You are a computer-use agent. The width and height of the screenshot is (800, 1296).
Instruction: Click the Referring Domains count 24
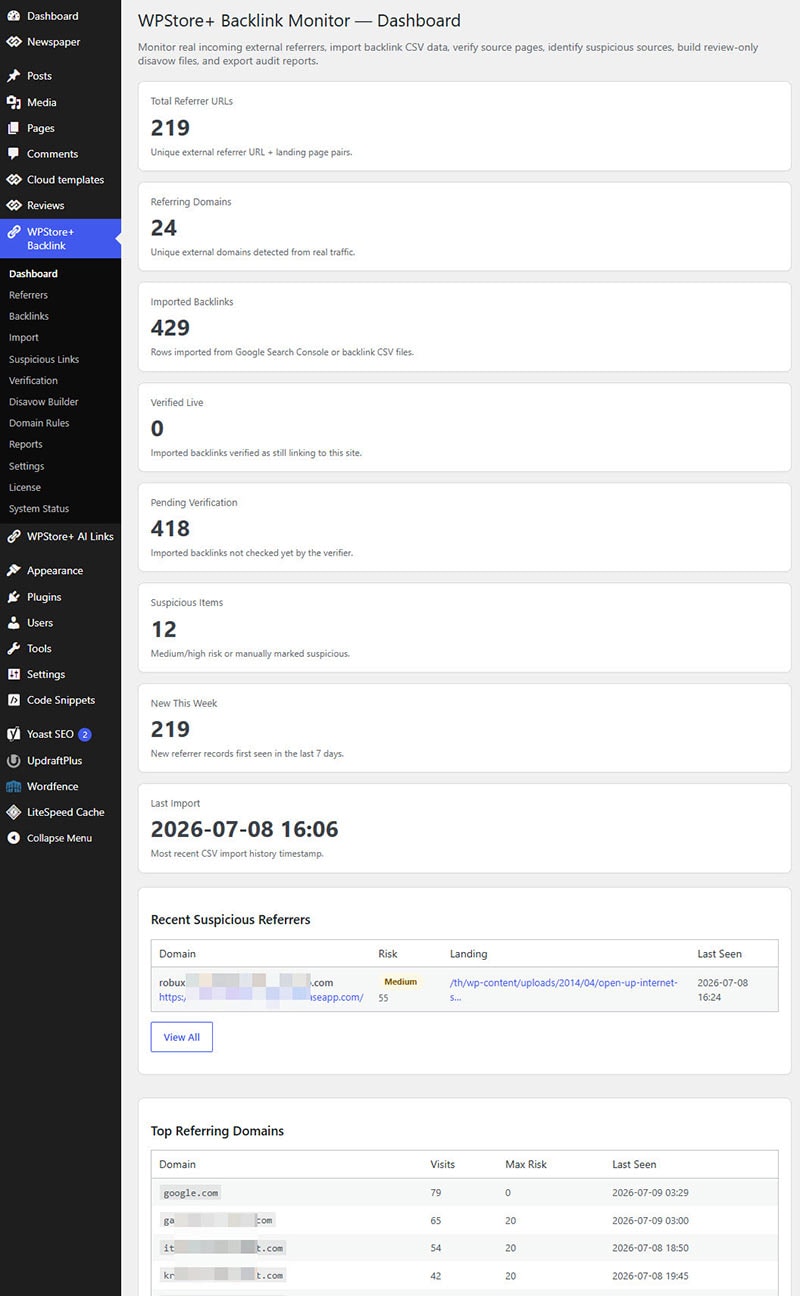pyautogui.click(x=164, y=228)
